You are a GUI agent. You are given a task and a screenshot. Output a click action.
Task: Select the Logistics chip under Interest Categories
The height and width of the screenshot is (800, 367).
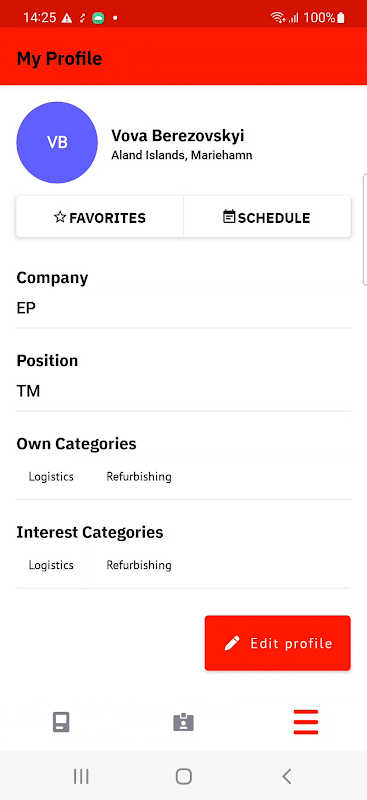[51, 565]
